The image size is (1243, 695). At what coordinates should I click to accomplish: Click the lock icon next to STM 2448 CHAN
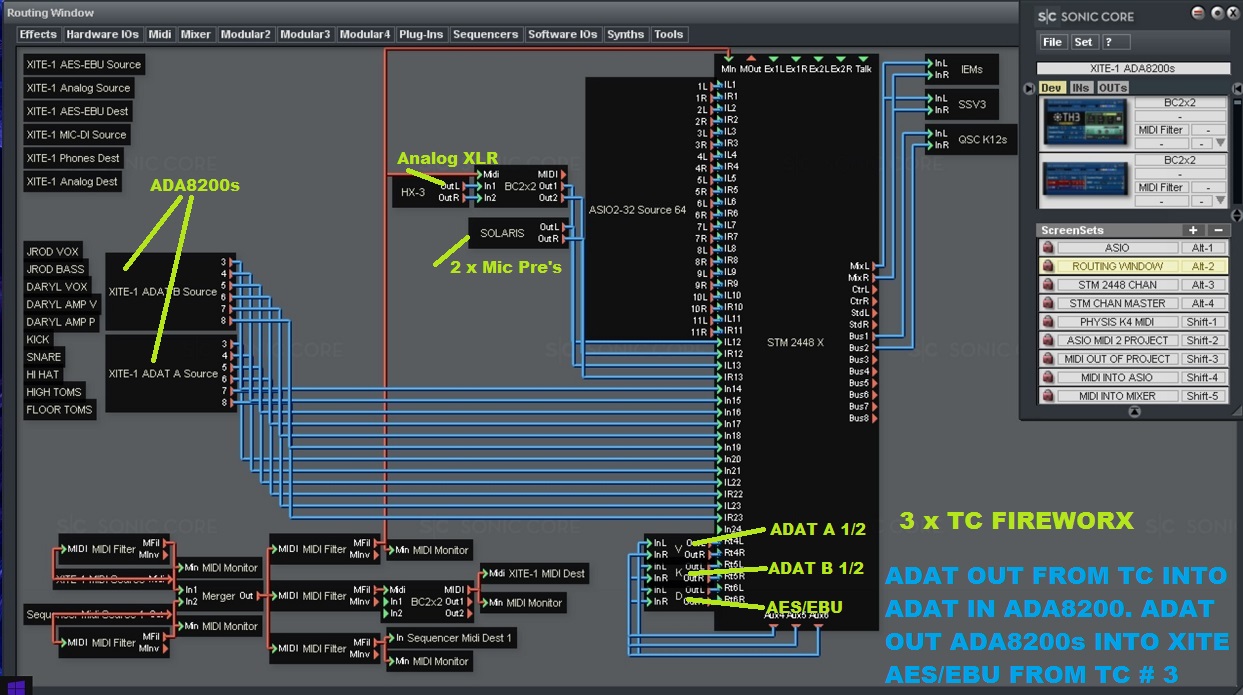(x=1049, y=285)
